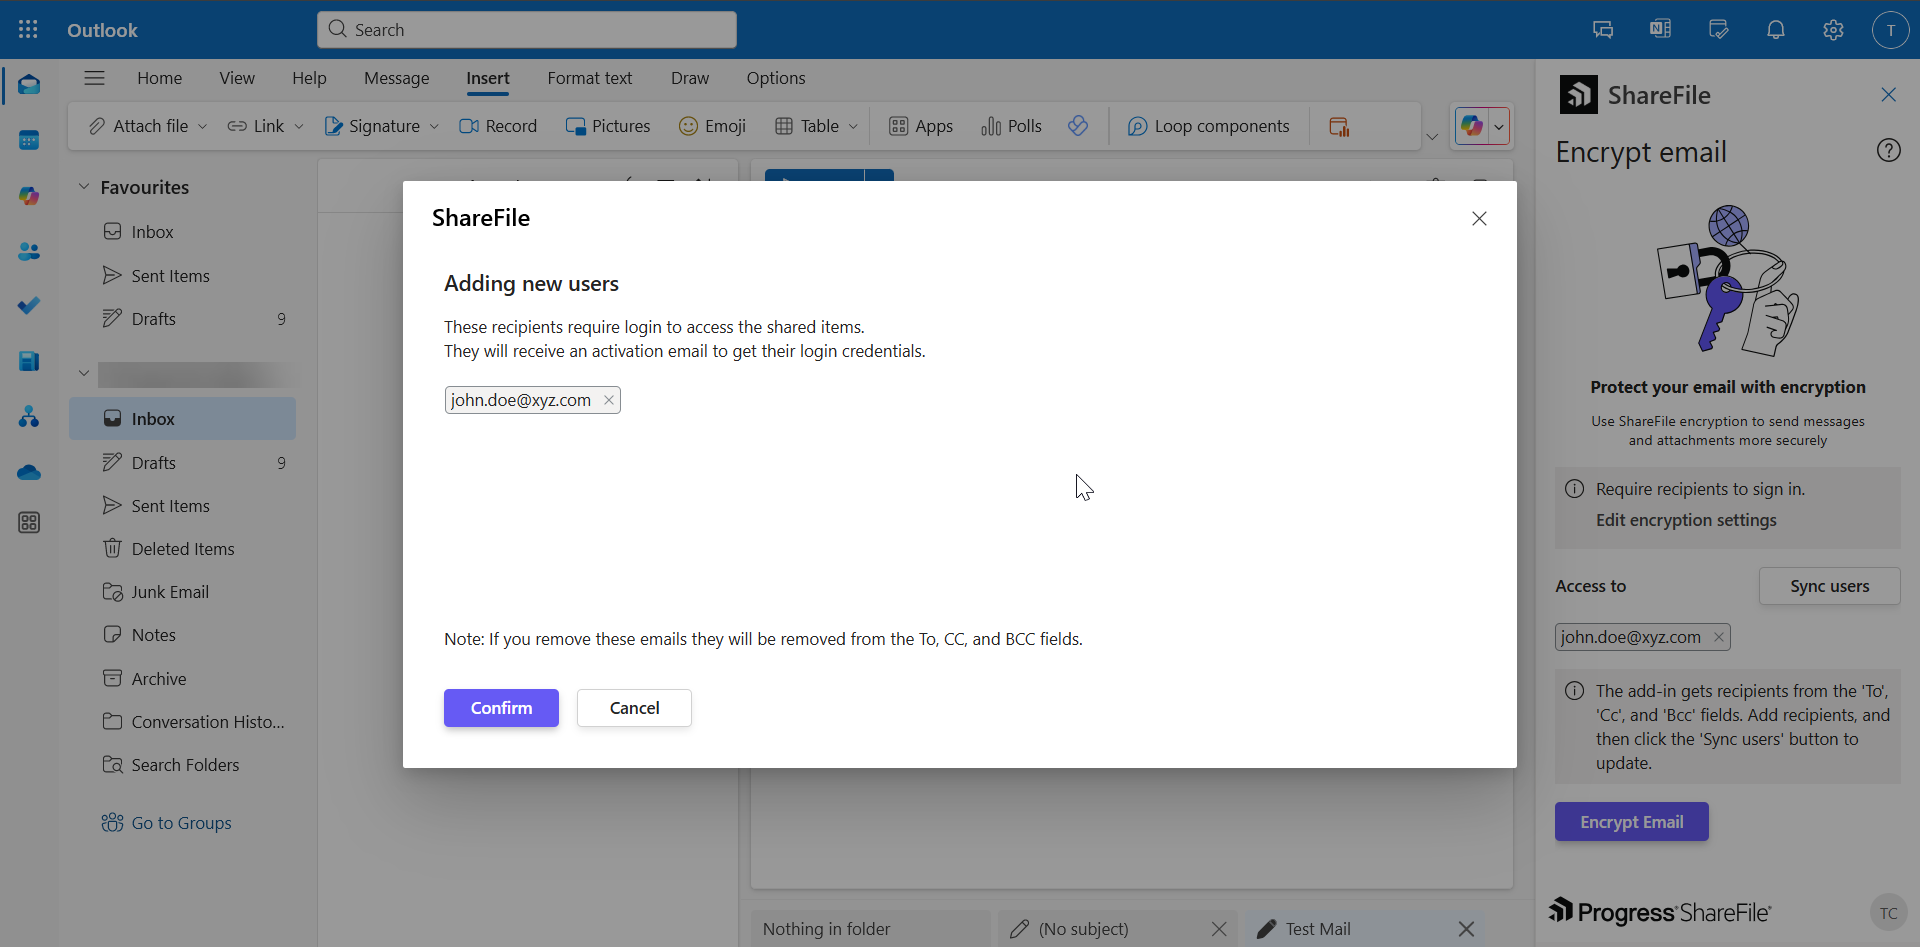
Task: Open To Do checkmark icon in rail
Action: pyautogui.click(x=29, y=306)
